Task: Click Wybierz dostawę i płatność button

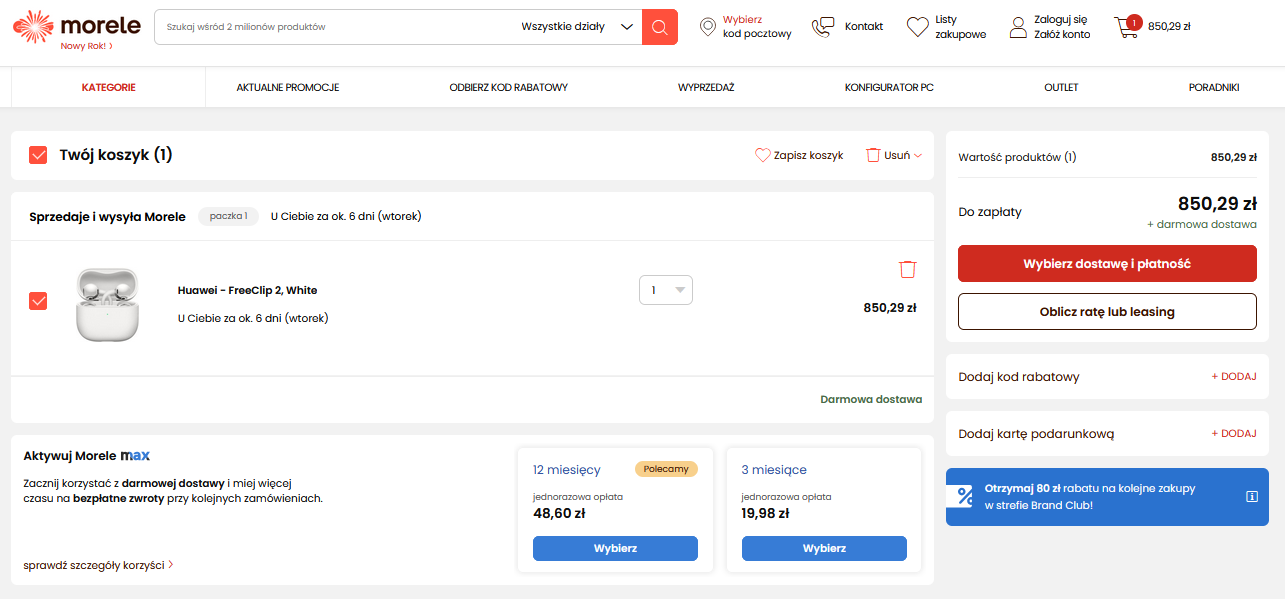Action: point(1107,264)
